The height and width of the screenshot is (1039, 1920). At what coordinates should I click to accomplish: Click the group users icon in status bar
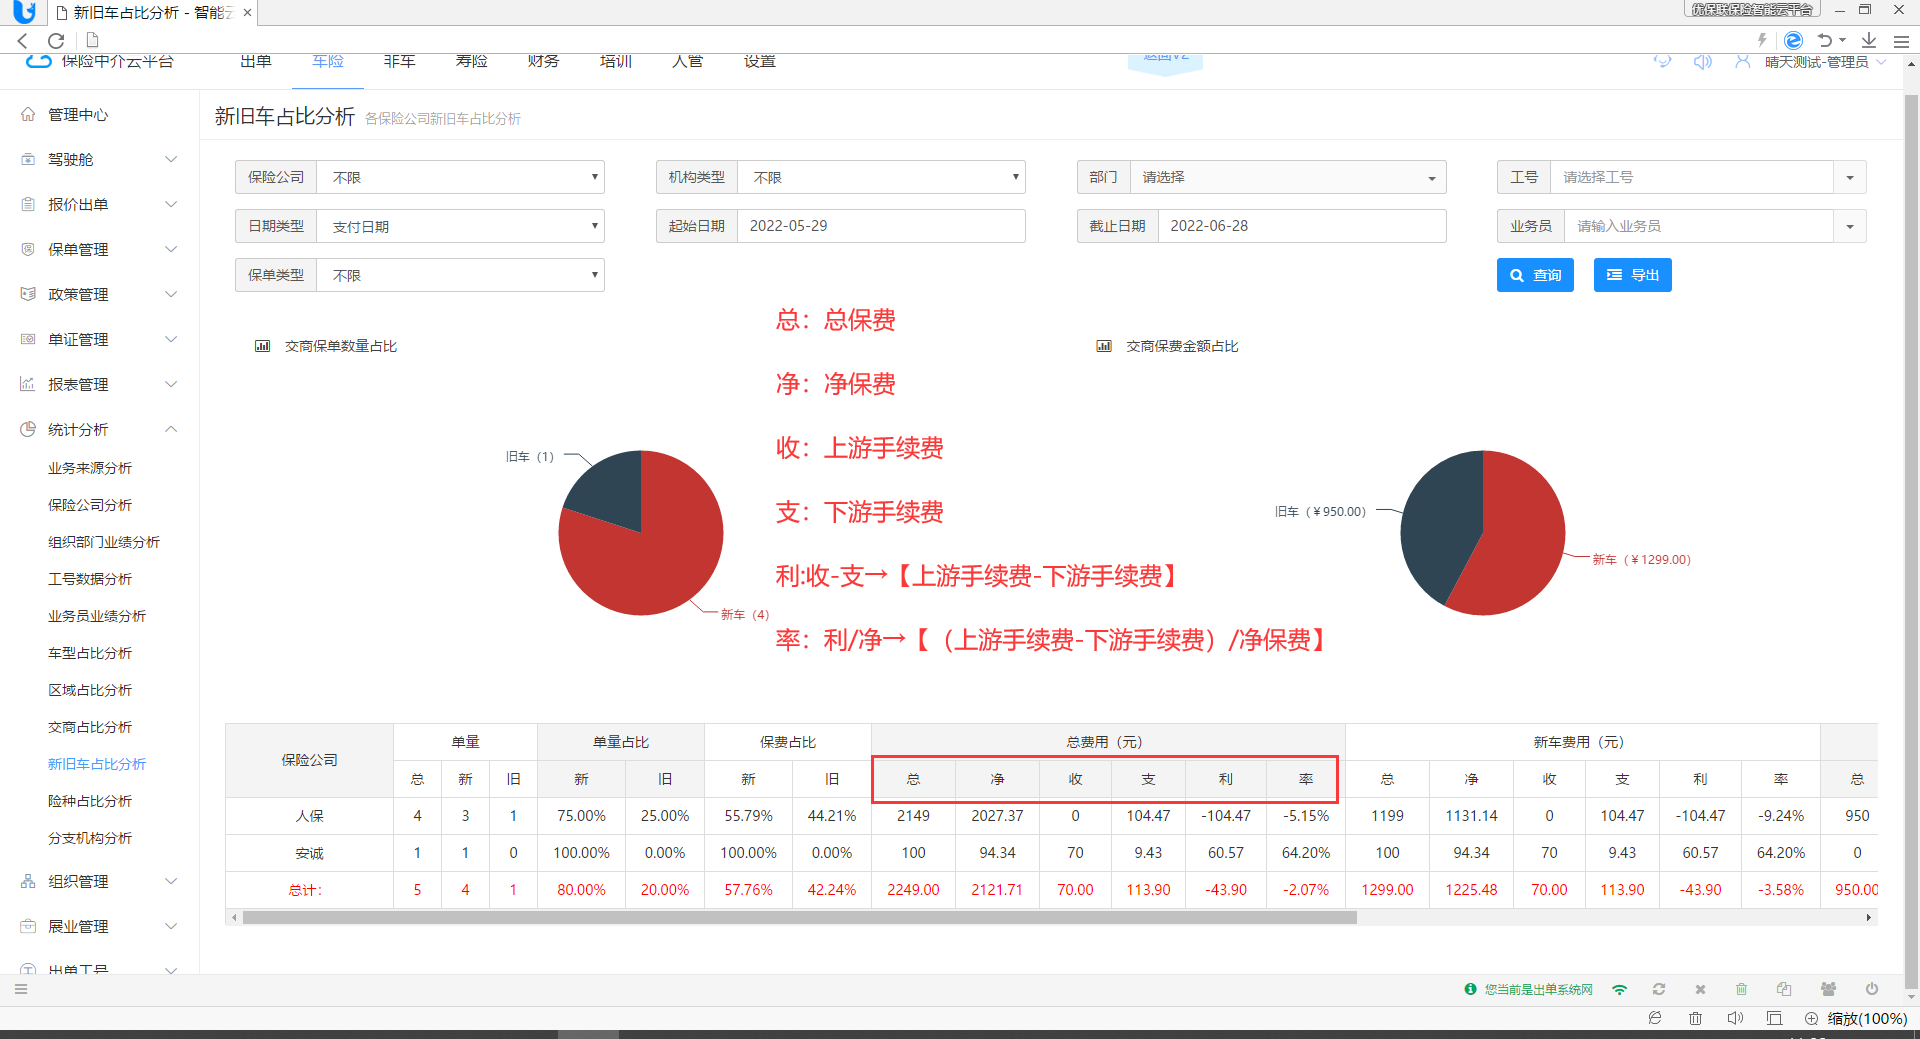1828,989
